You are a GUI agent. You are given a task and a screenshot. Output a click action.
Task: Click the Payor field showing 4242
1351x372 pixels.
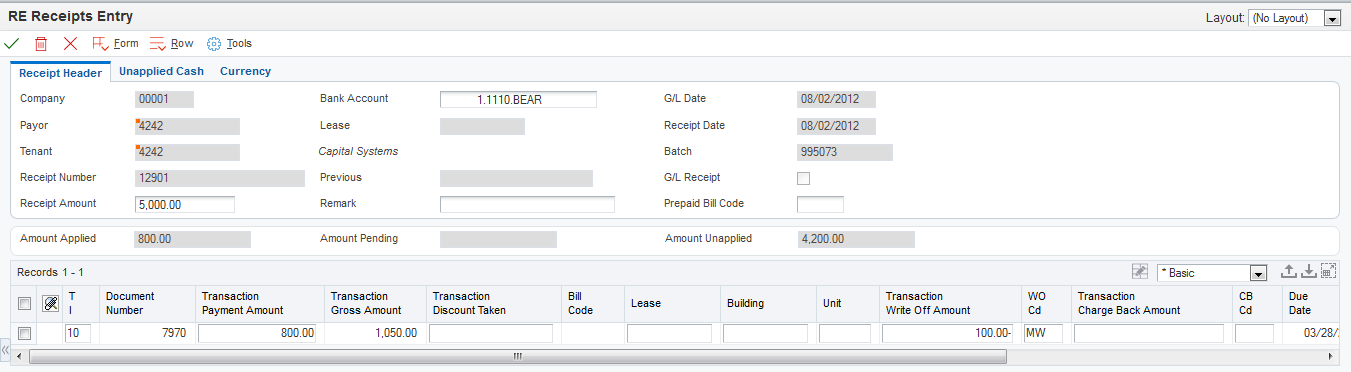point(187,126)
